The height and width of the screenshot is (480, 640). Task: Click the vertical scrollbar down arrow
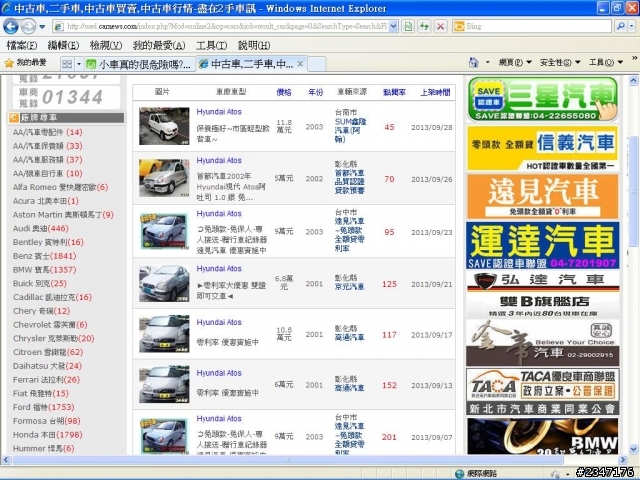tap(633, 449)
